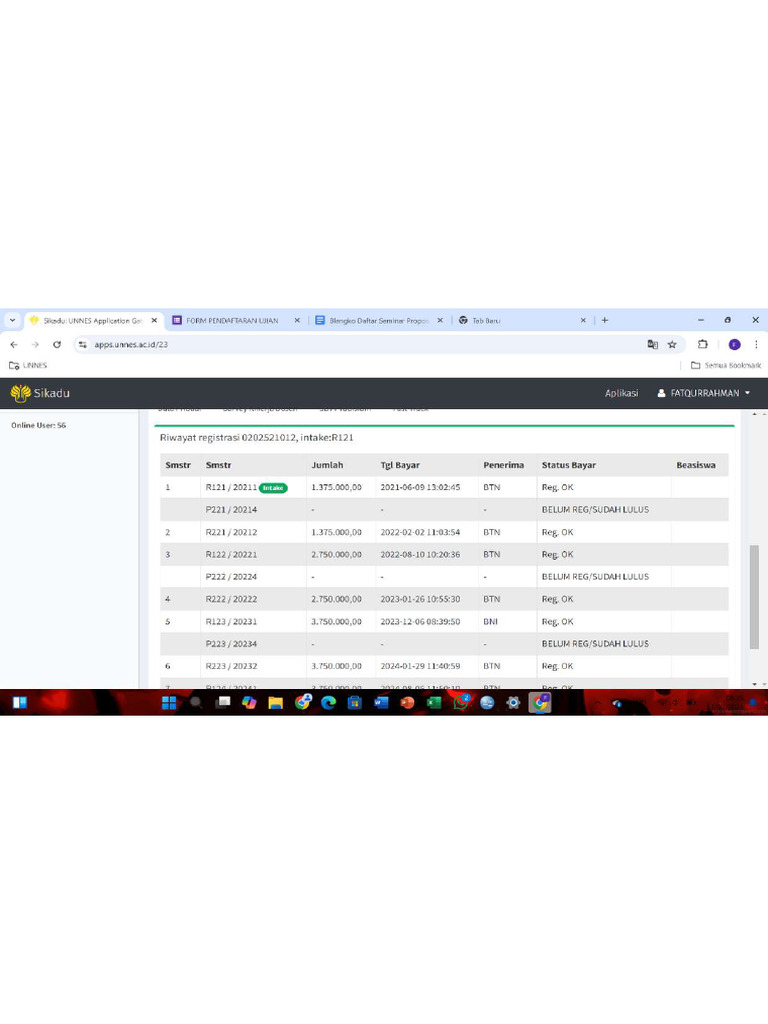
Task: Open WhatsApp from the taskbar
Action: click(x=461, y=703)
